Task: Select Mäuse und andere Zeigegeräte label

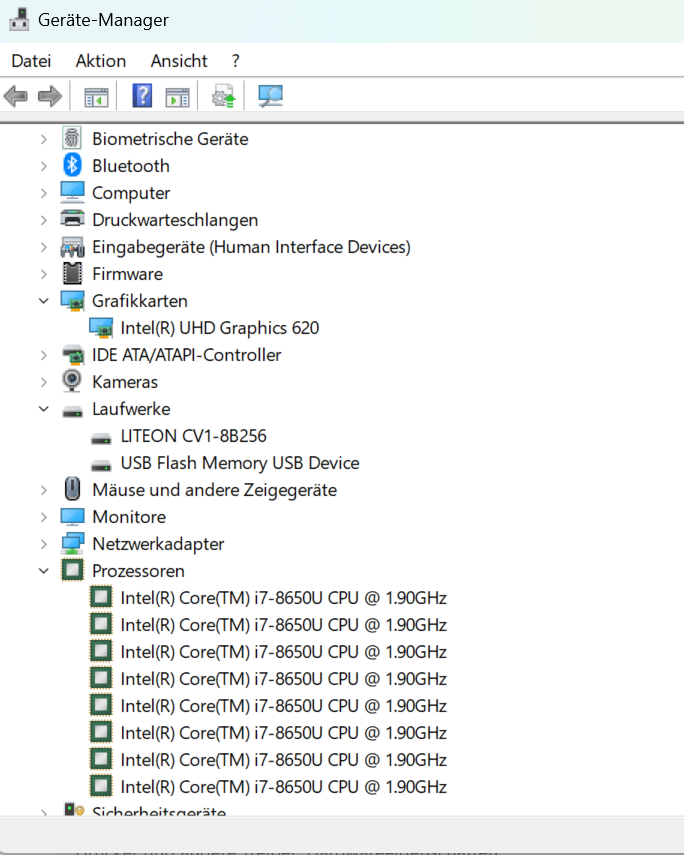Action: [214, 490]
